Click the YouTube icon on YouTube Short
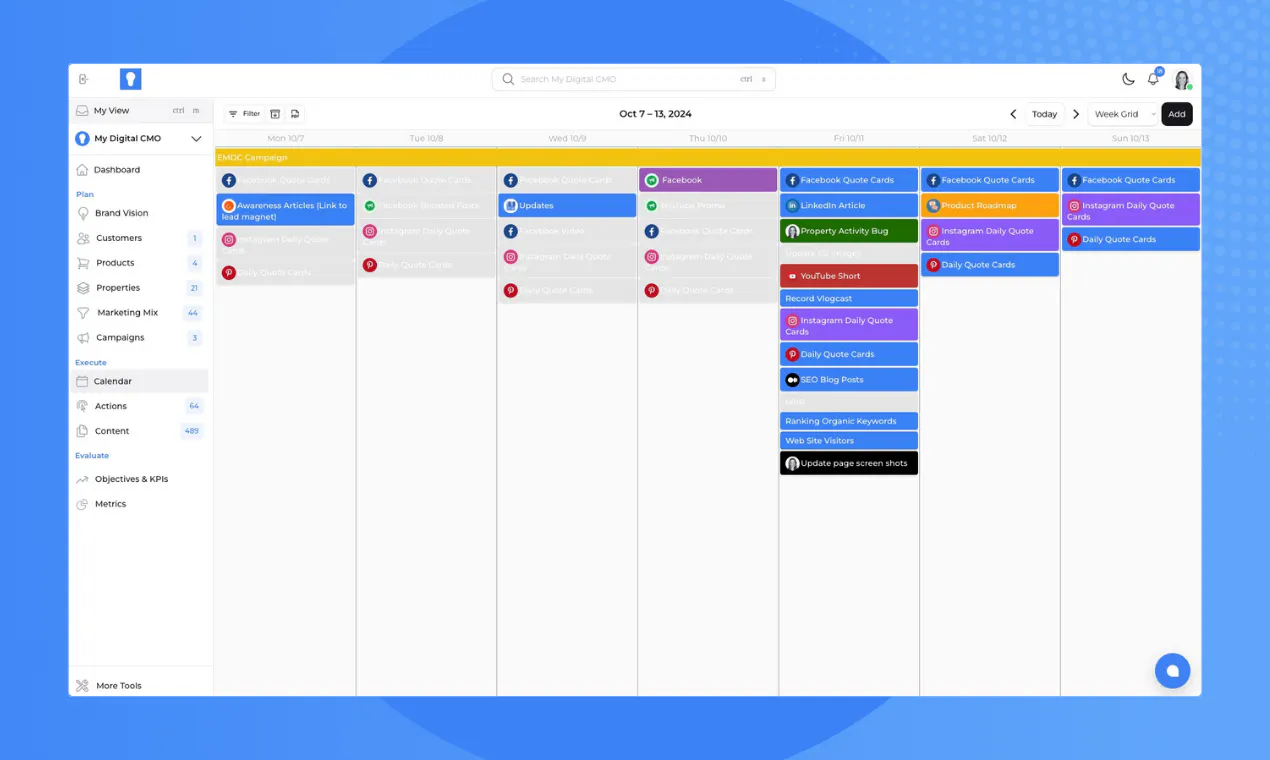Viewport: 1270px width, 760px height. click(x=792, y=276)
